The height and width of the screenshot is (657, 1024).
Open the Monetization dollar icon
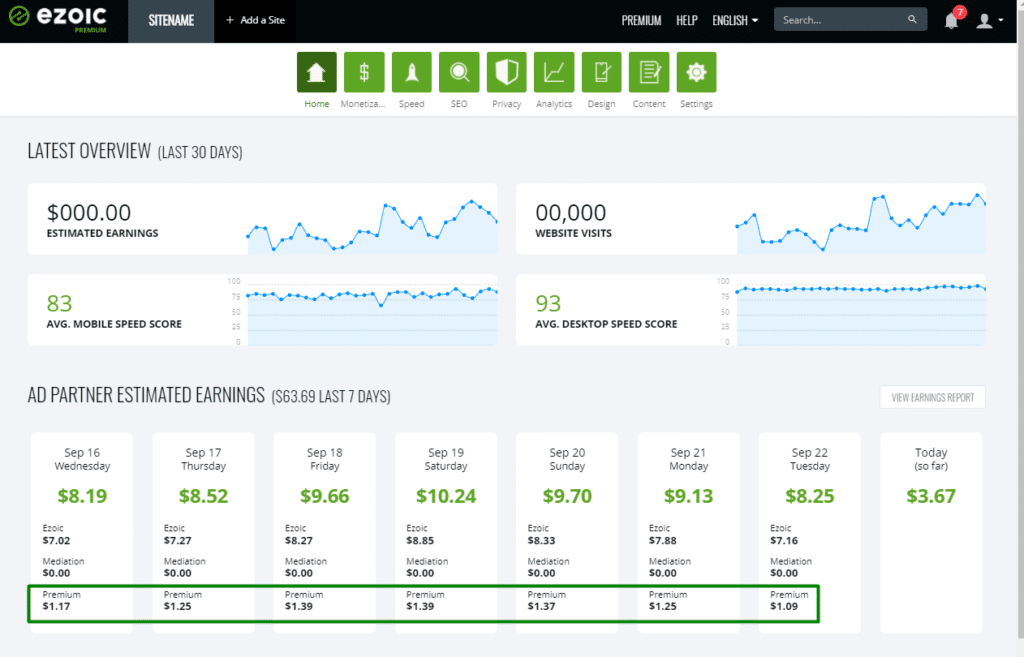tap(364, 72)
